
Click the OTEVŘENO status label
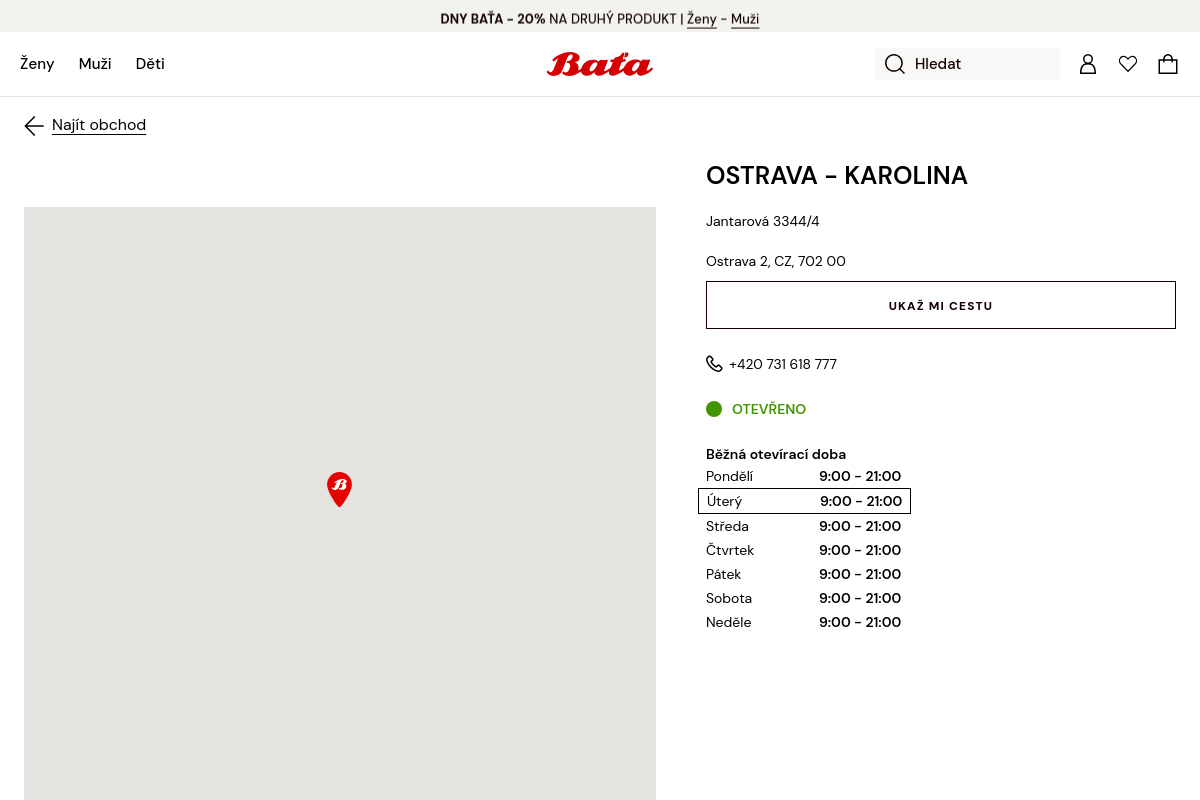pos(769,409)
